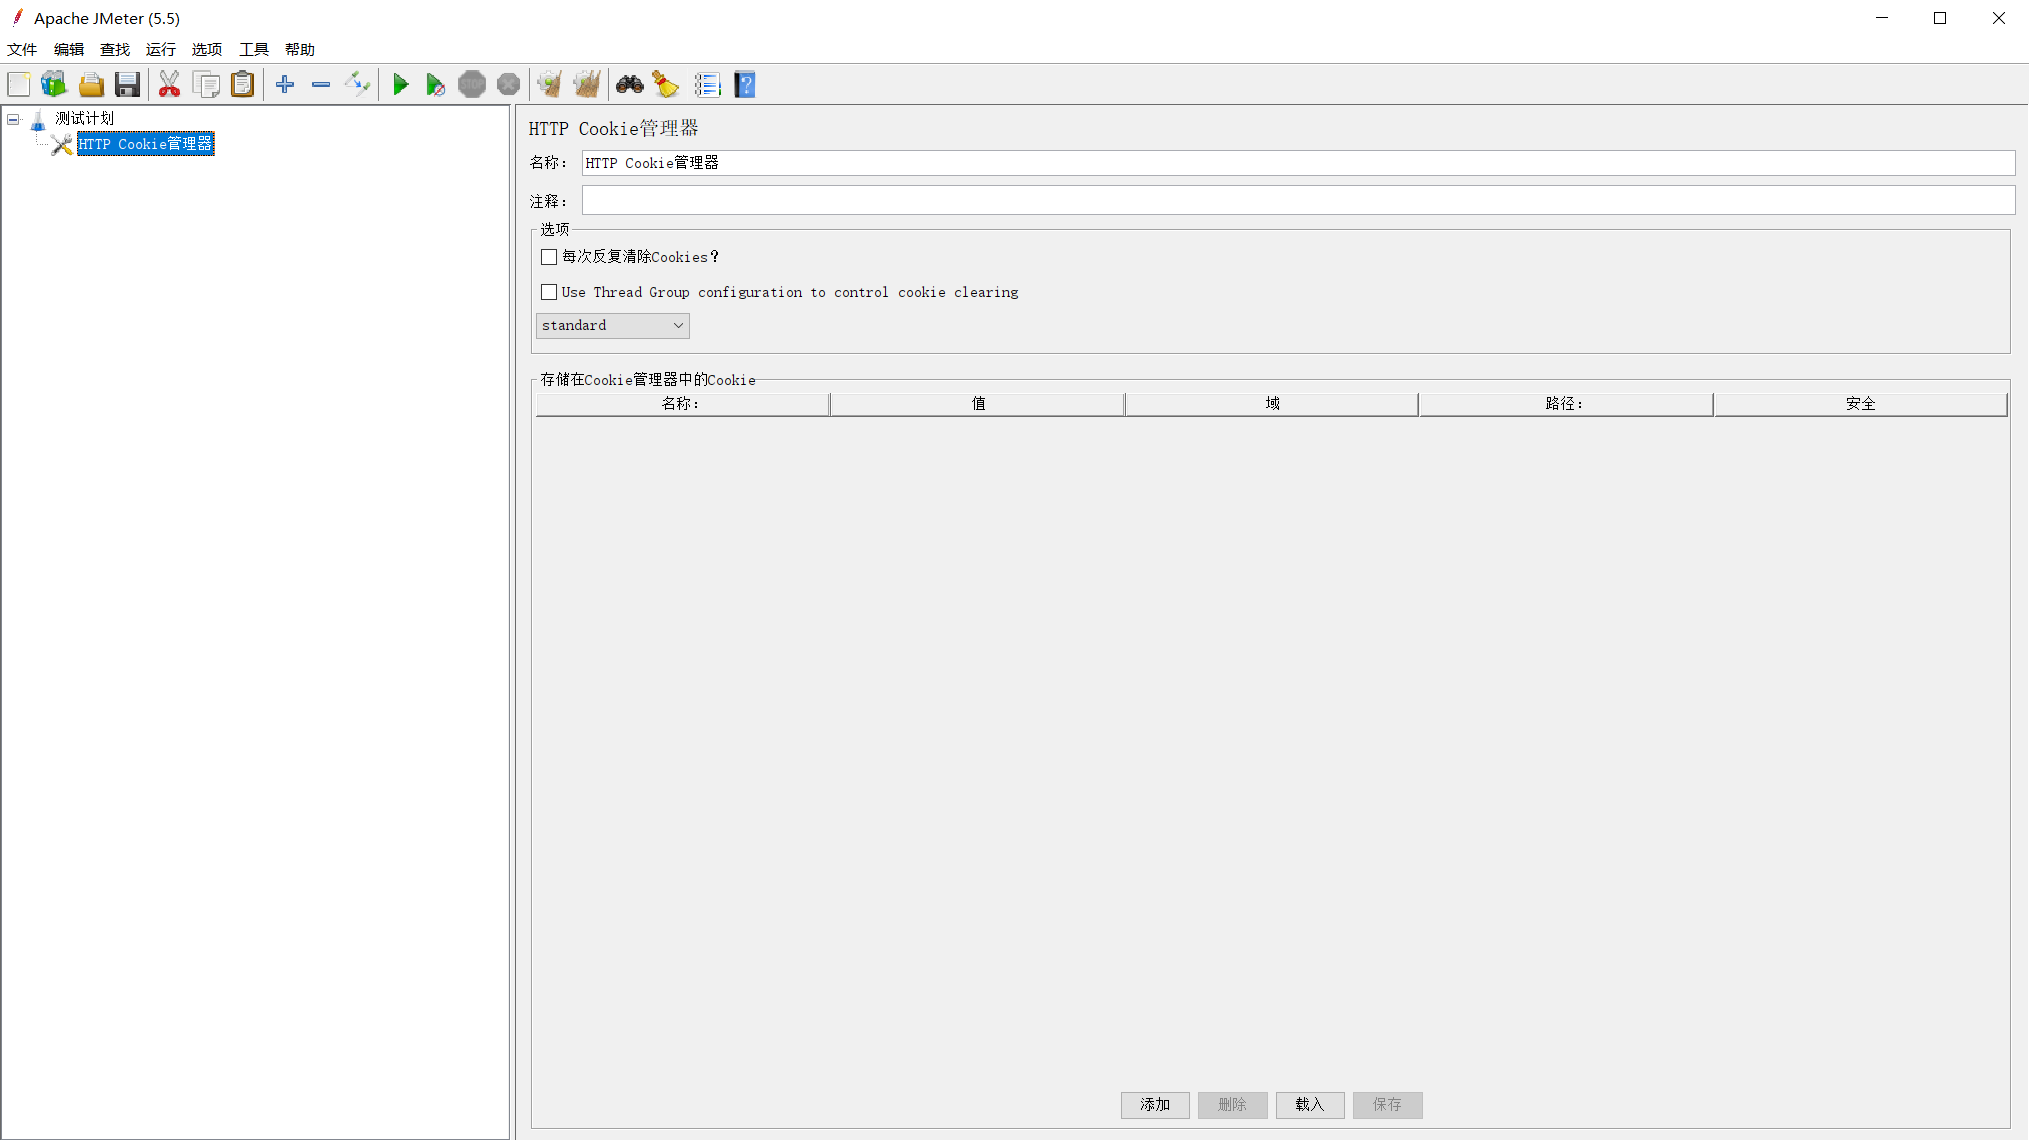Check Use Thread Group configuration option
Screen dimensions: 2029x1140
549,292
